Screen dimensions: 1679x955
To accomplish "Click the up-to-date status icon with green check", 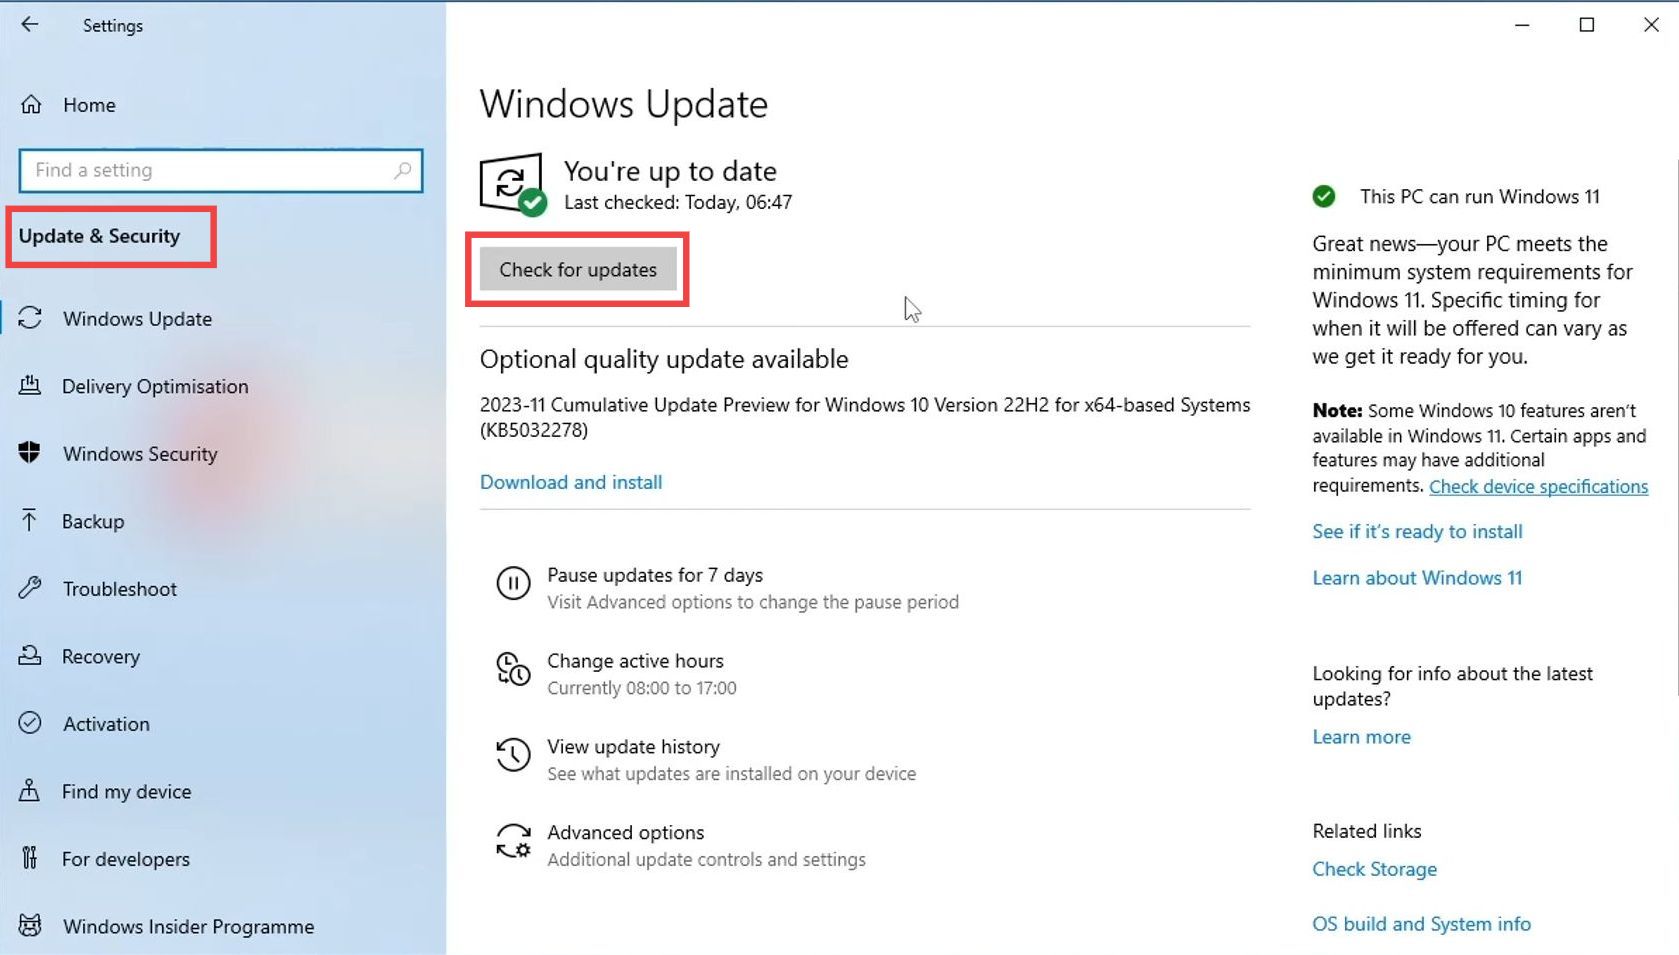I will click(513, 184).
